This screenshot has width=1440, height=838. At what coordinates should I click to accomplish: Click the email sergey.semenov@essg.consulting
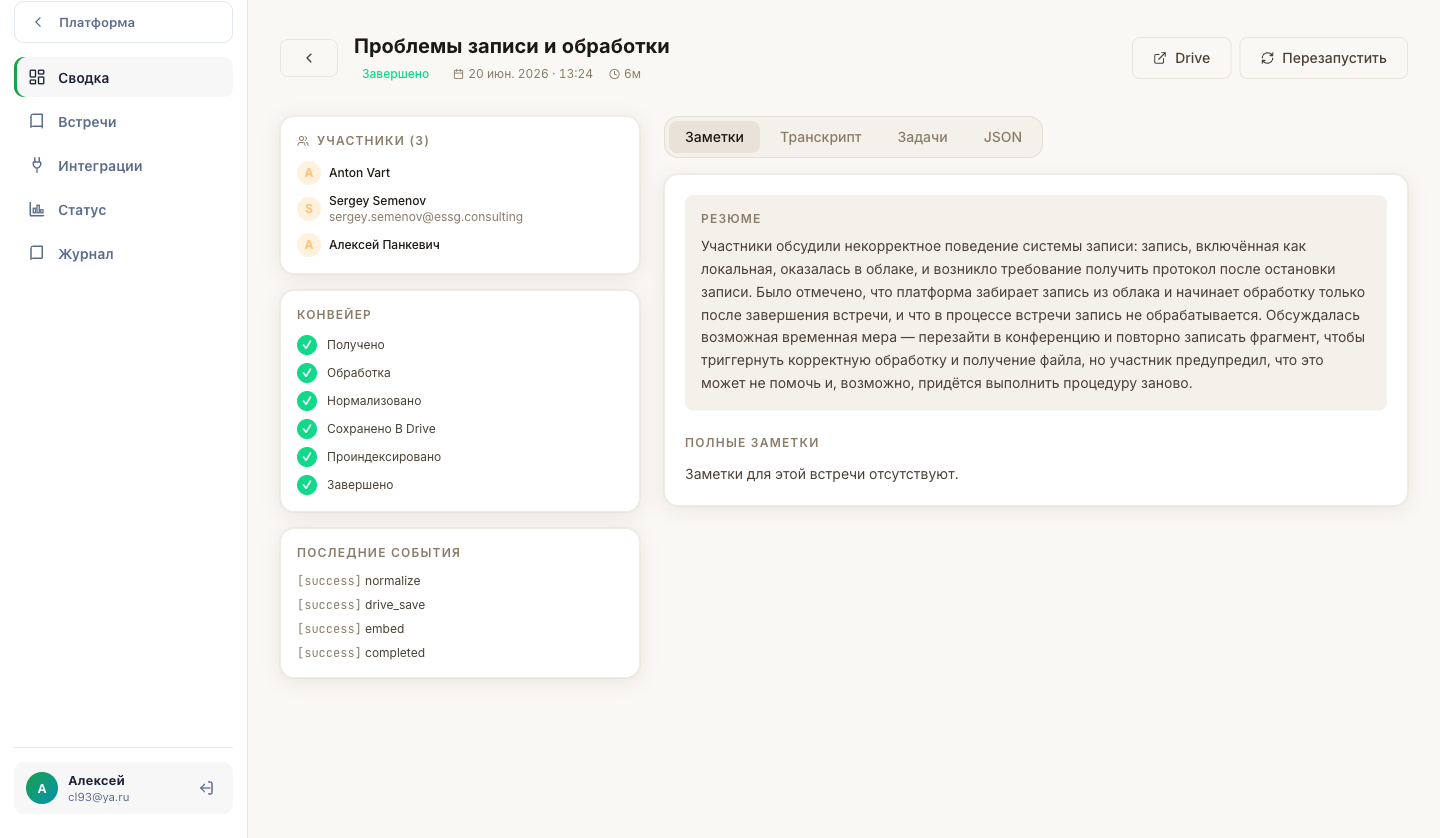click(426, 217)
